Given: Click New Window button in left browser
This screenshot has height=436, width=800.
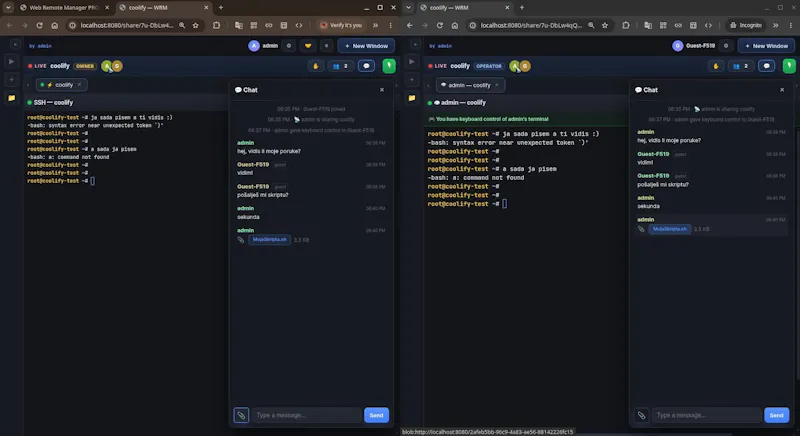Looking at the screenshot, I should coord(366,46).
